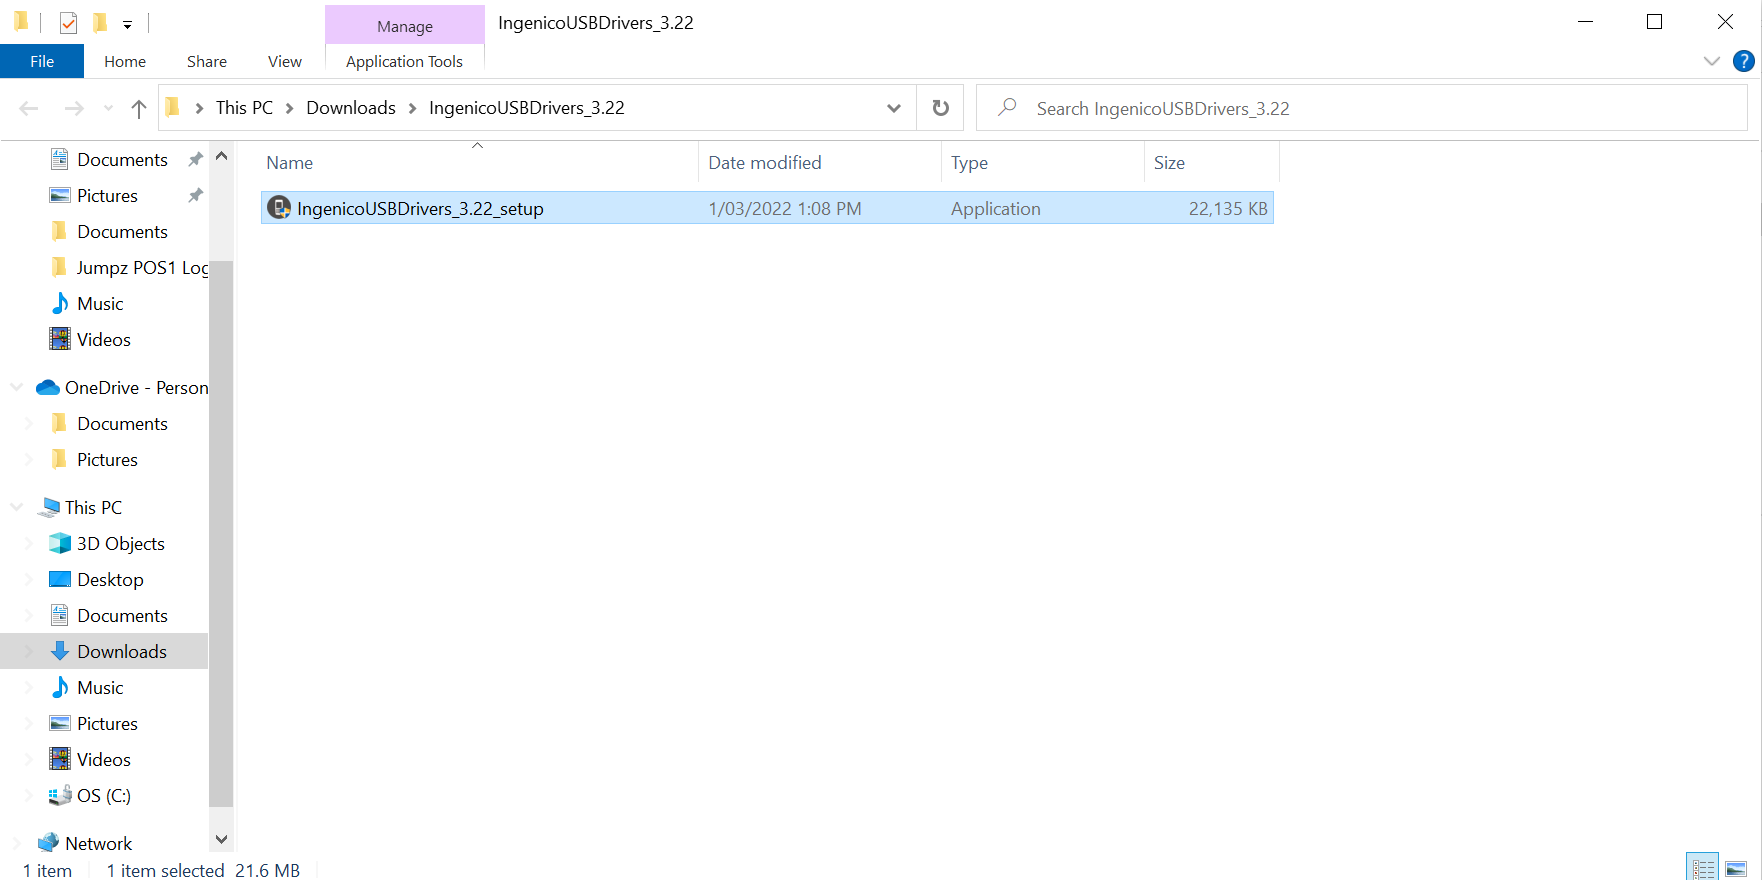
Task: Expand the ribbon with the chevron arrow
Action: [1711, 61]
